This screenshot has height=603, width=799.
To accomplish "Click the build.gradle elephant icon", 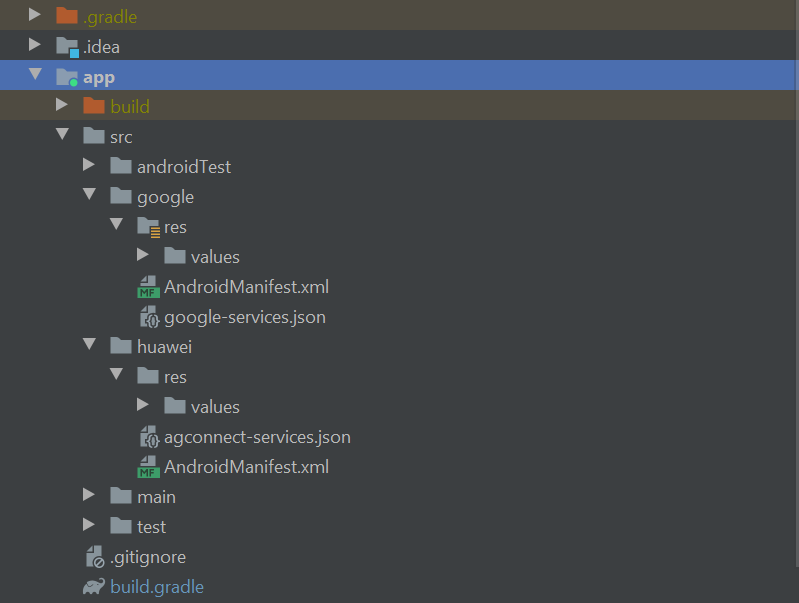I will click(94, 587).
